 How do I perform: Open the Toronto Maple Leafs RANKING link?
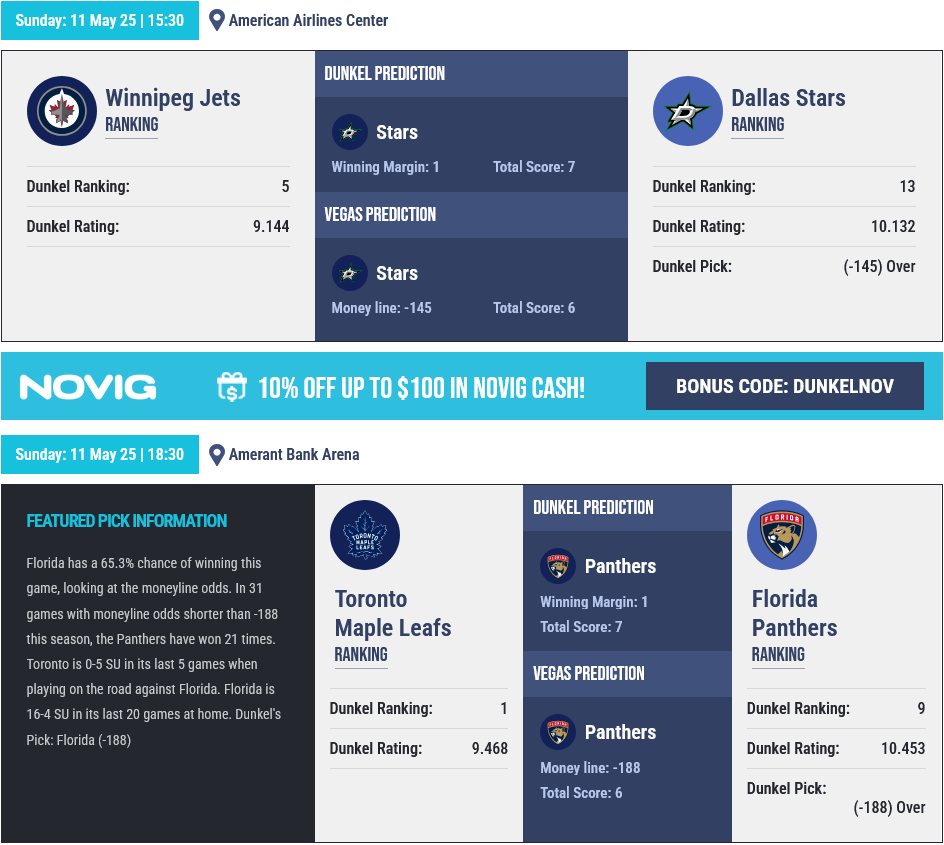[361, 654]
